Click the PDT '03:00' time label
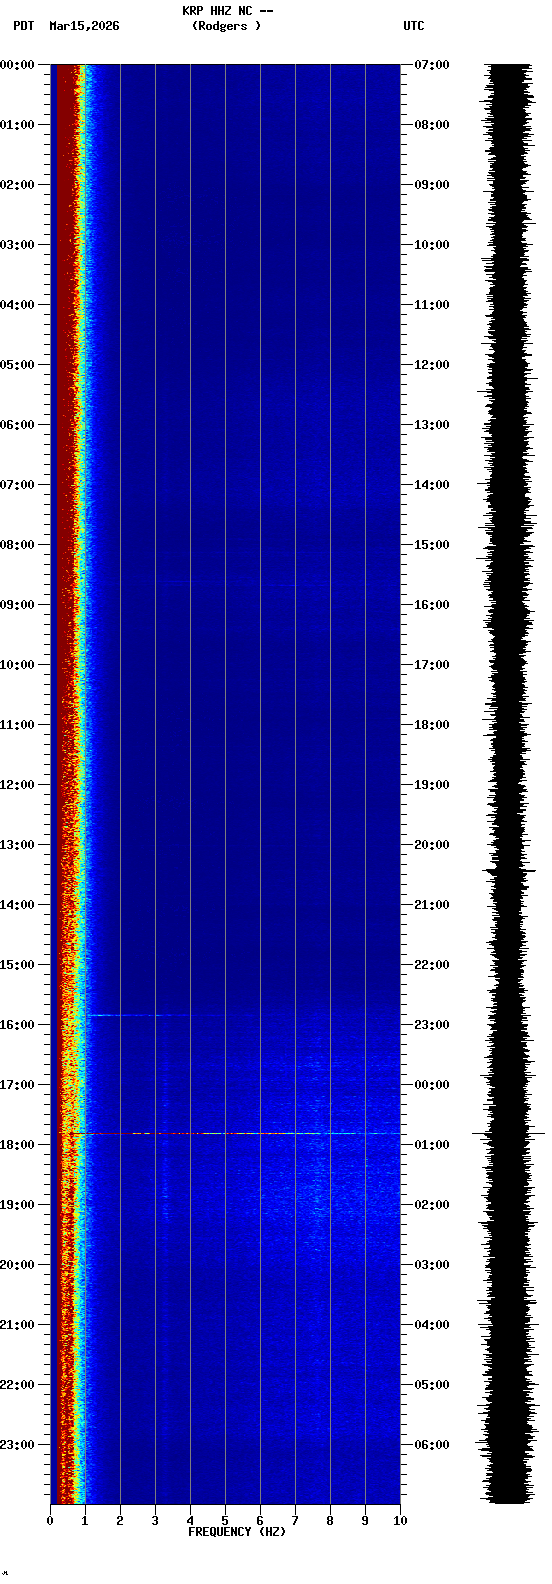Screen dimensions: 552x1584 (x=17, y=245)
